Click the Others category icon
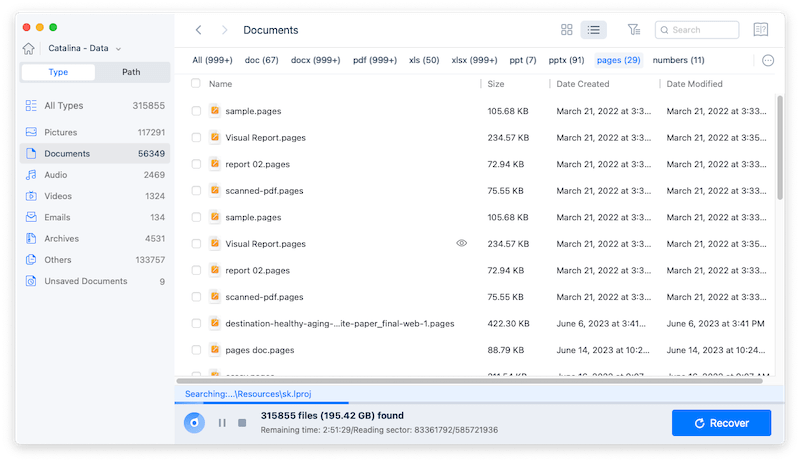This screenshot has height=462, width=800. pyautogui.click(x=31, y=260)
